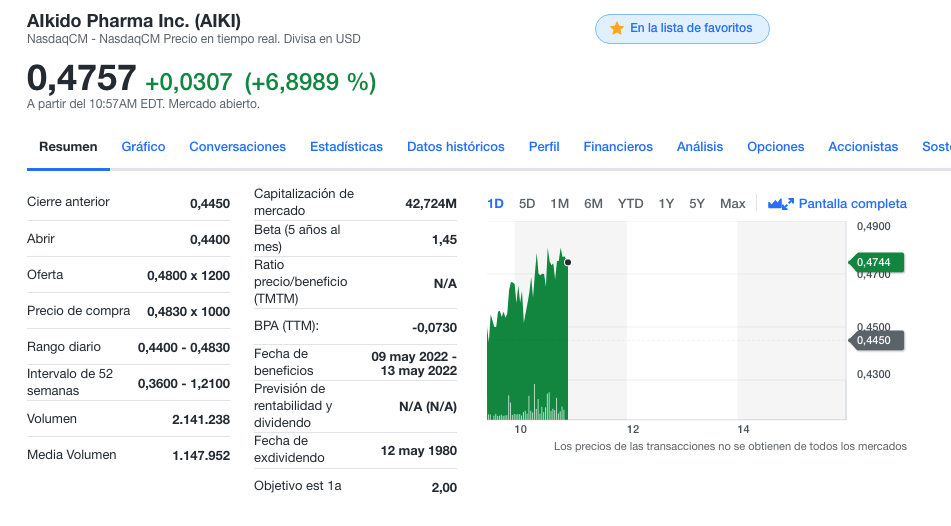
Task: Click the Volumen value 2.141.238
Action: click(201, 420)
